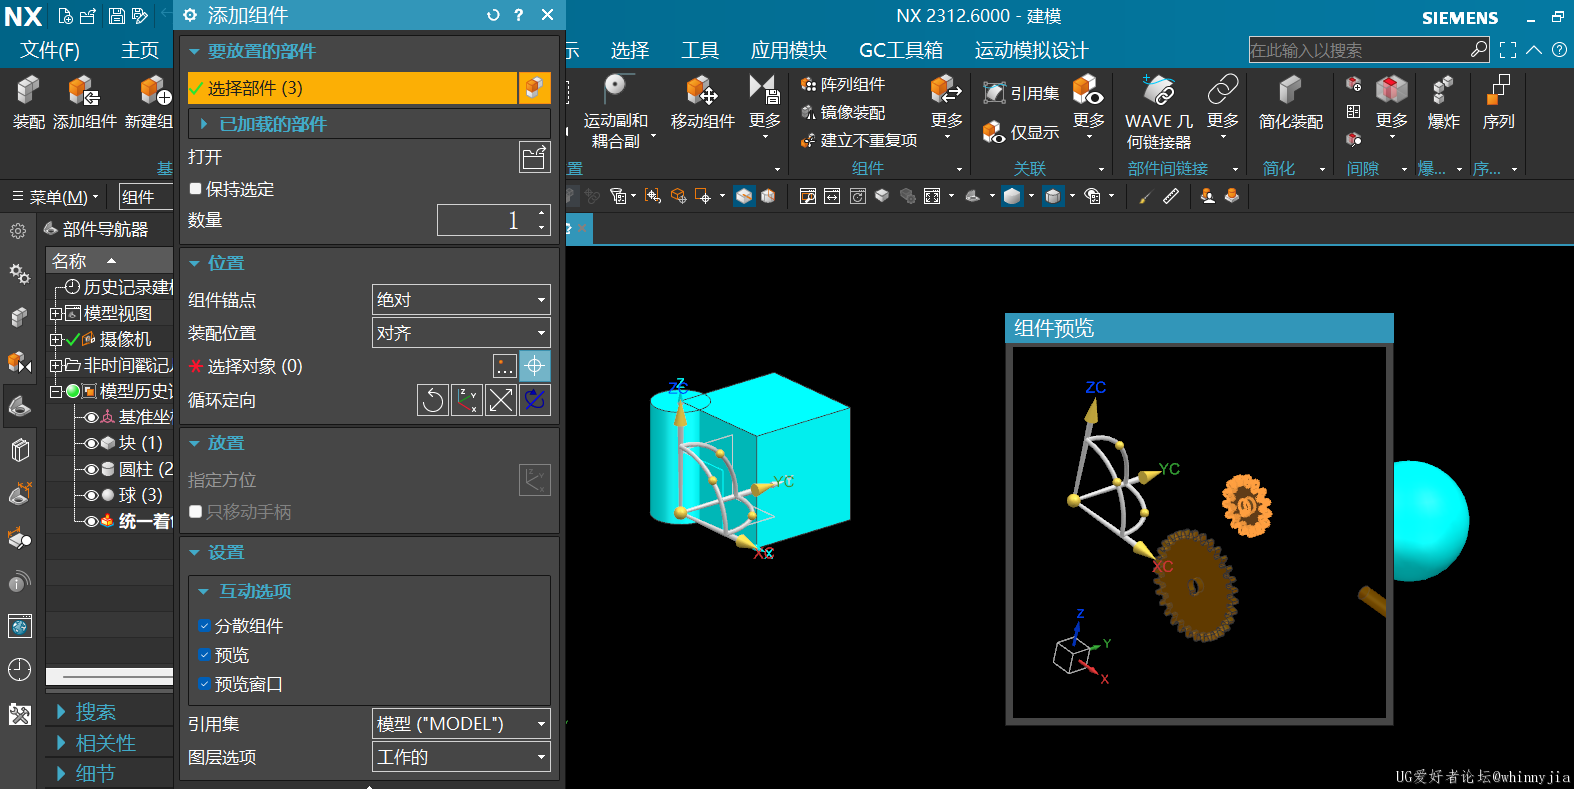1574x789 pixels.
Task: Toggle the 摄像机 green check mark
Action: pos(72,339)
